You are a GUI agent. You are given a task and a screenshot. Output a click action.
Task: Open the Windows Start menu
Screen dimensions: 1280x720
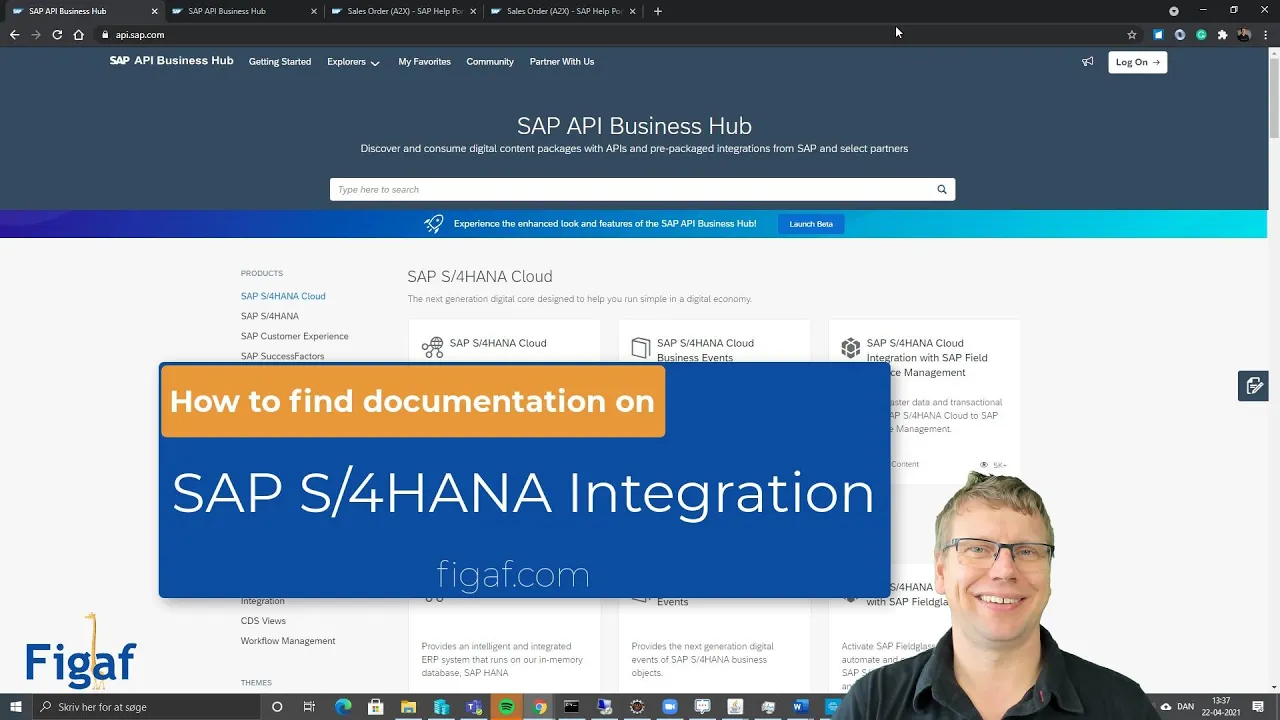pos(16,707)
